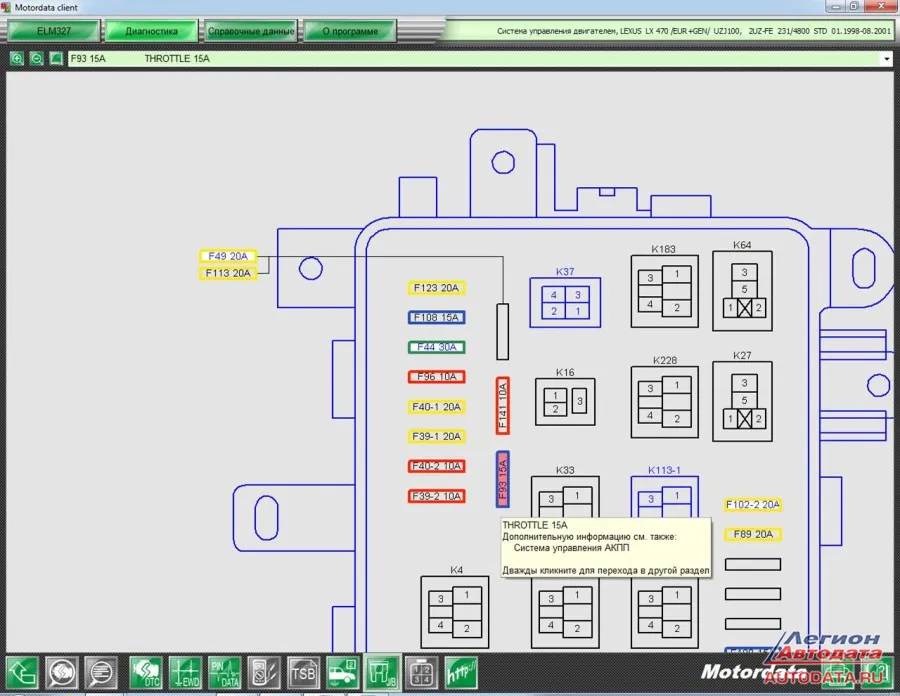Click the engine search magnifier icon
The width and height of the screenshot is (900, 696).
coord(61,672)
